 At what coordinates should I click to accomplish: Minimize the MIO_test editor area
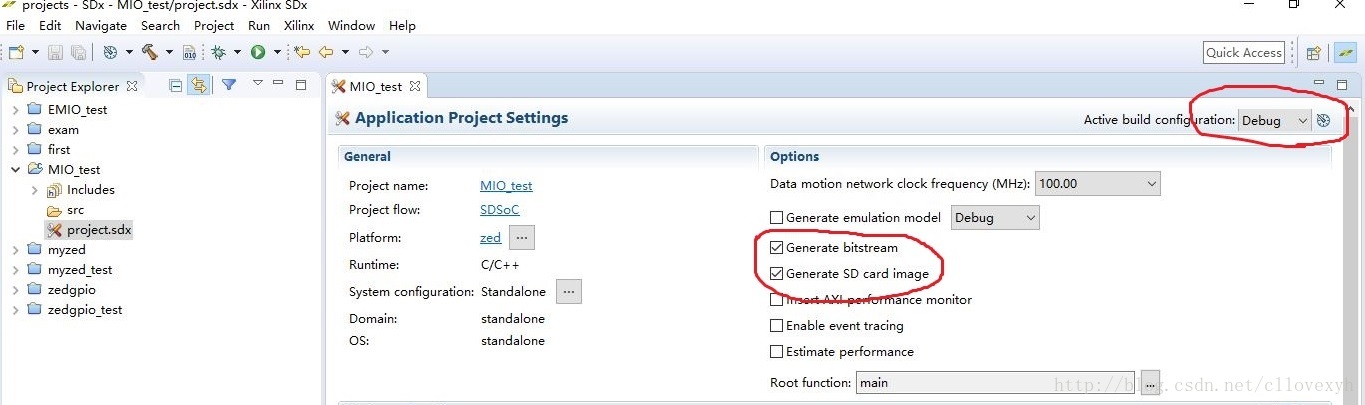click(x=1319, y=84)
